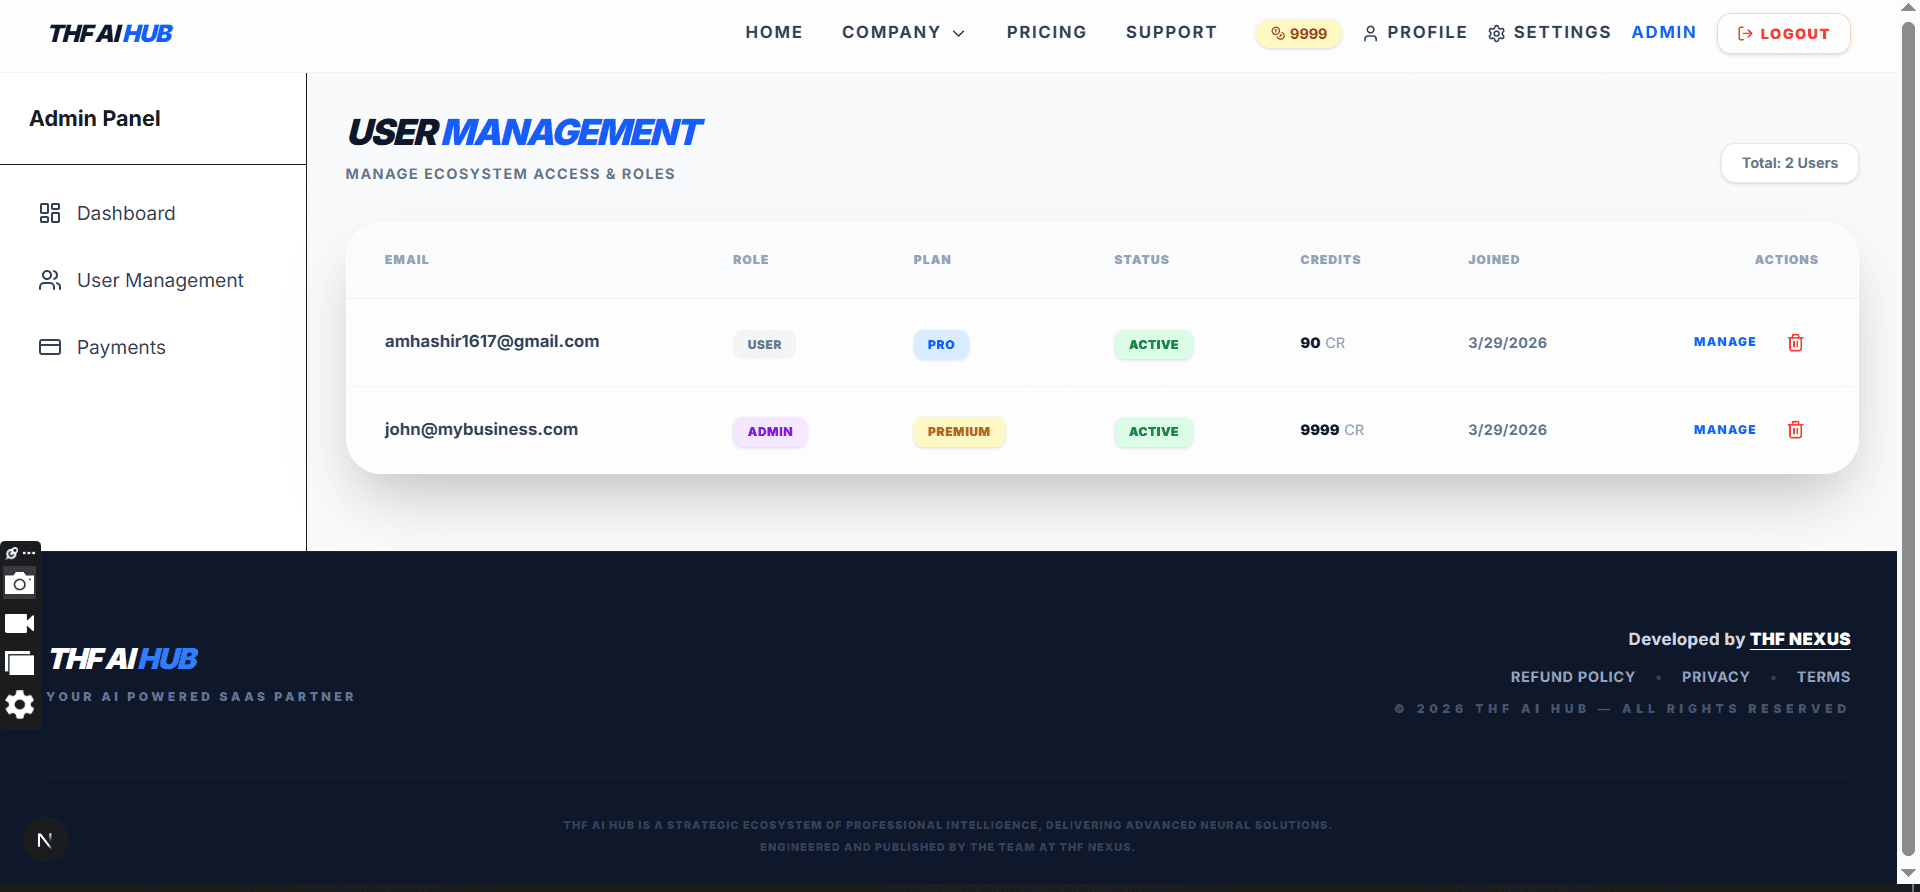Click the coins icon on the 9999 credits badge

point(1278,33)
